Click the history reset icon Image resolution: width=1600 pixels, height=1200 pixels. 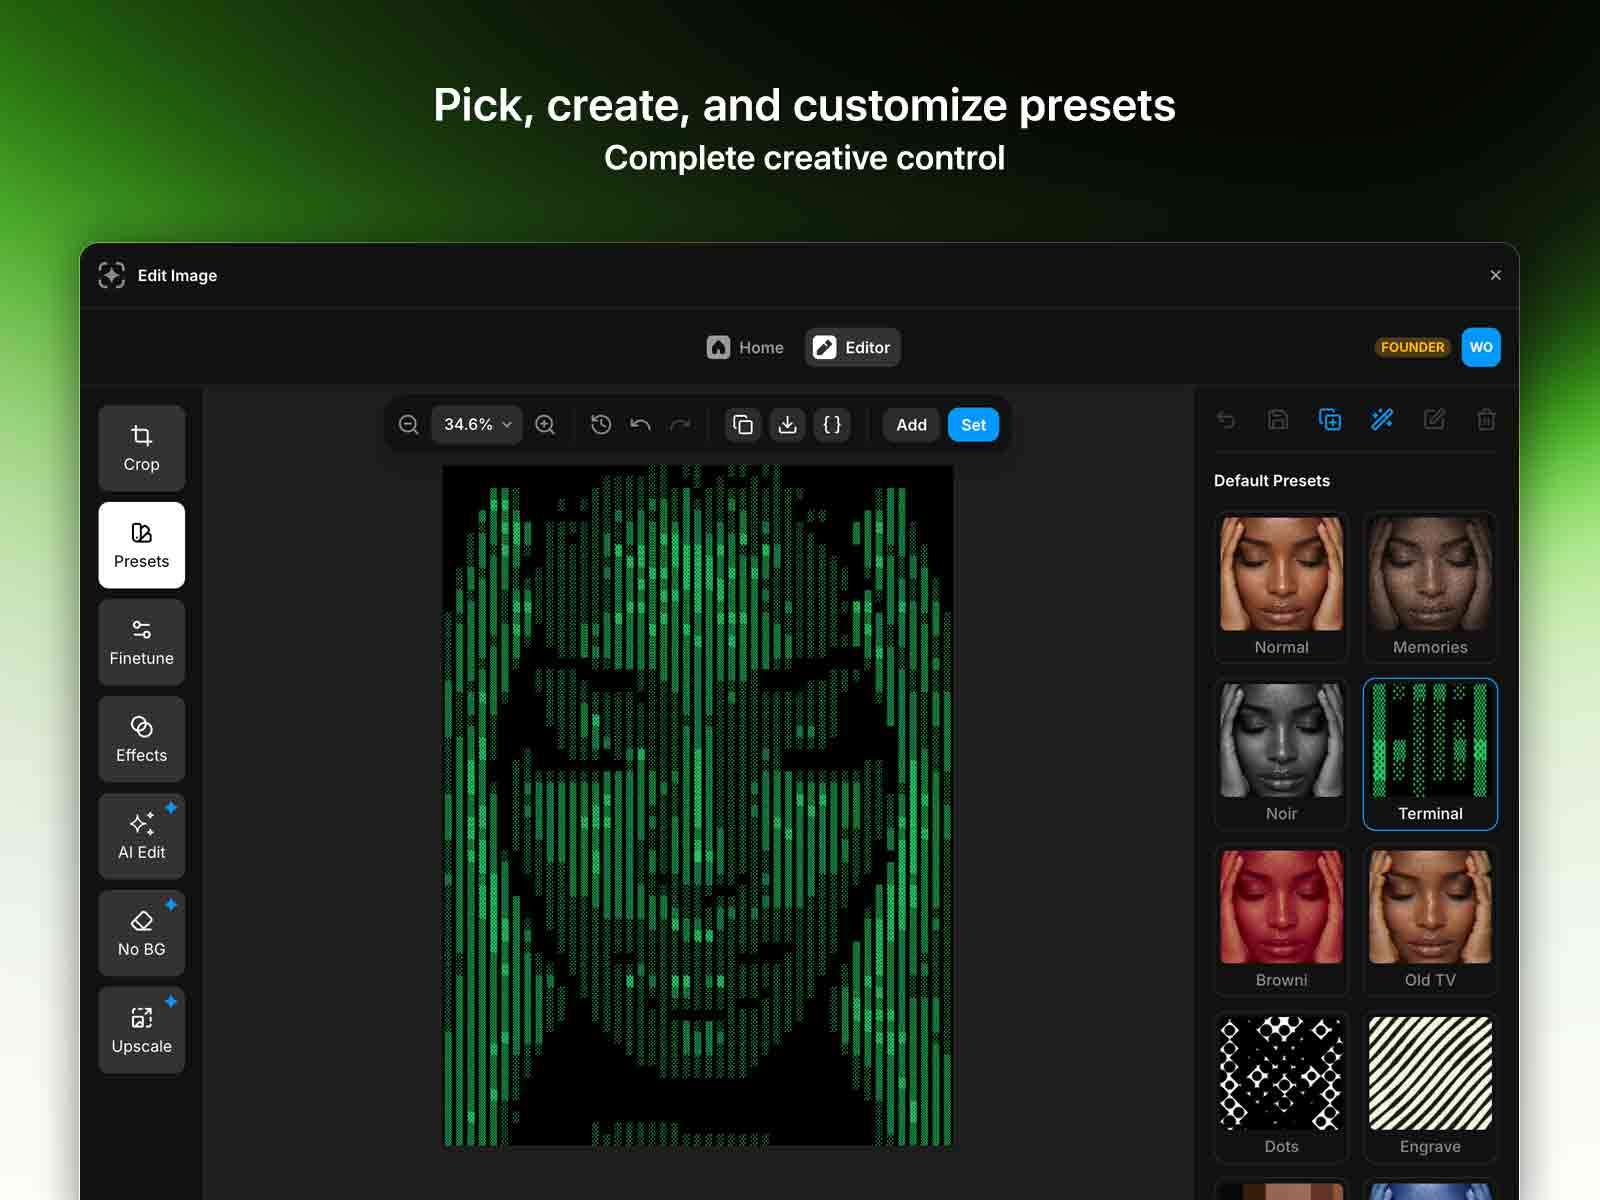coord(600,424)
